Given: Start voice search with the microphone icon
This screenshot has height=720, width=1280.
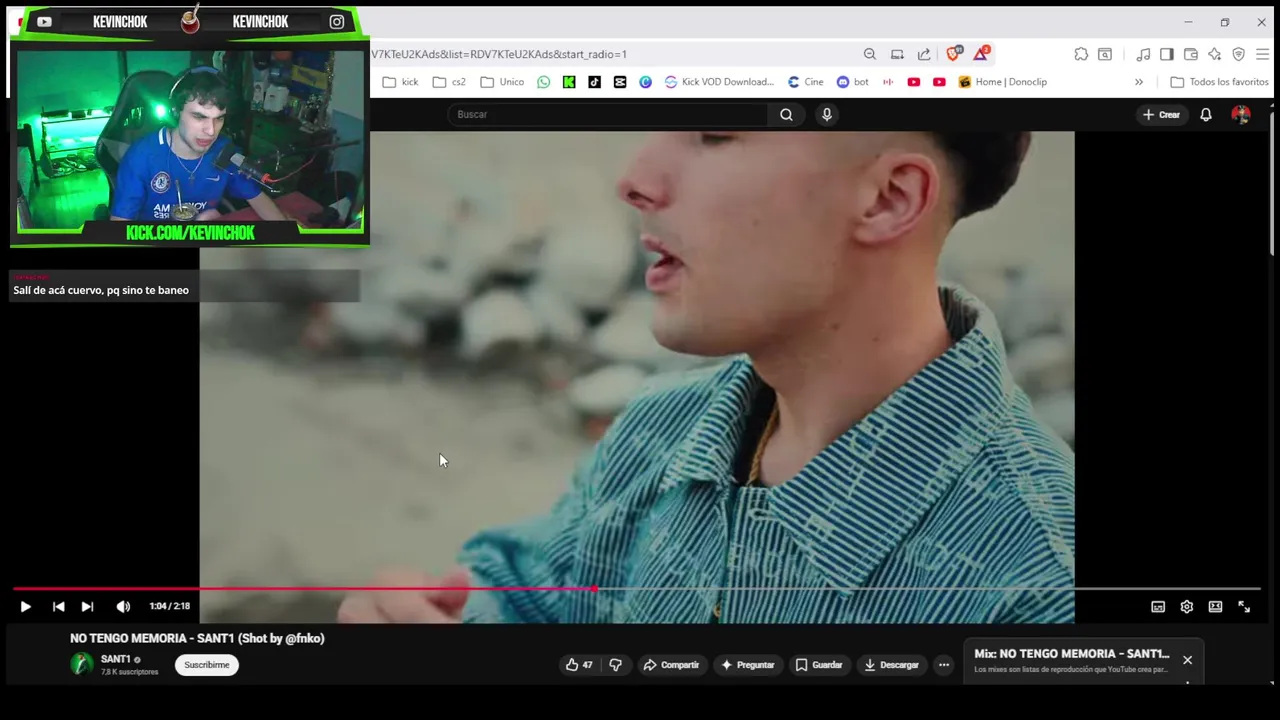Looking at the screenshot, I should (x=827, y=114).
